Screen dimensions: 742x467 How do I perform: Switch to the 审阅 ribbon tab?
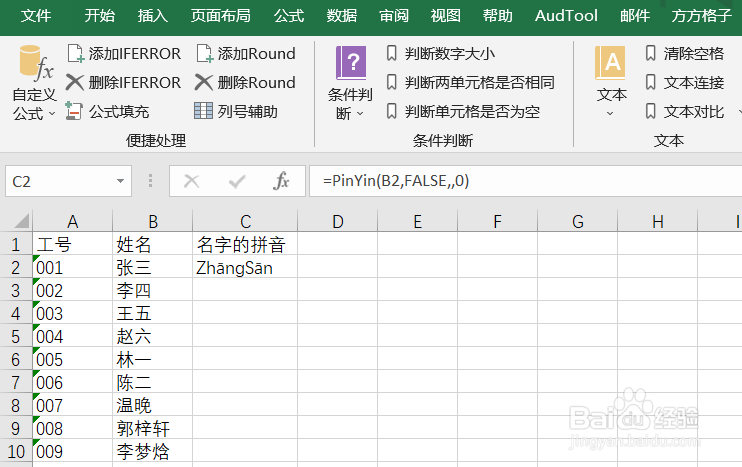tap(394, 16)
